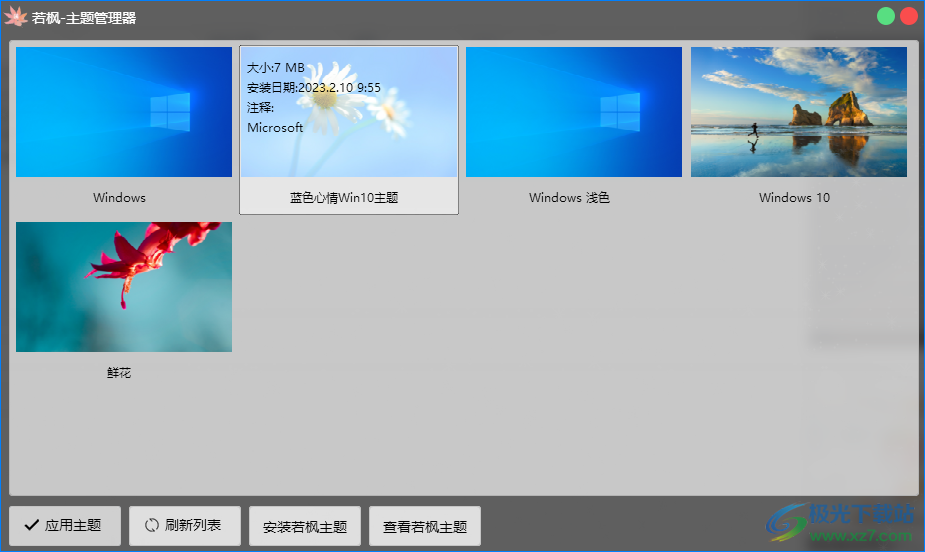
Task: Select the 鲜花 red flower theme thumbnail
Action: pyautogui.click(x=124, y=287)
